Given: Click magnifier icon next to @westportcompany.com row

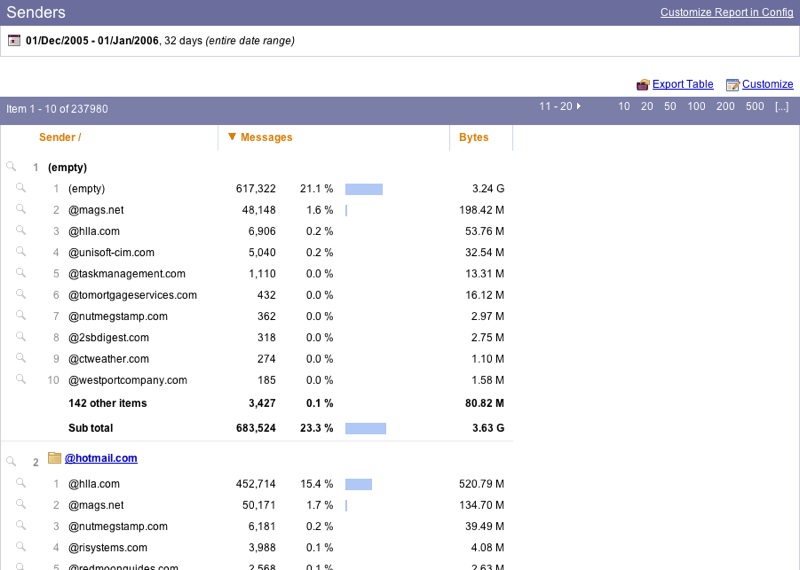Looking at the screenshot, I should pyautogui.click(x=20, y=379).
